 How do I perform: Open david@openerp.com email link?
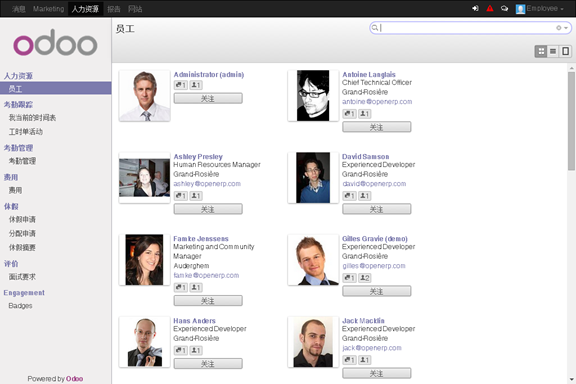(x=374, y=184)
